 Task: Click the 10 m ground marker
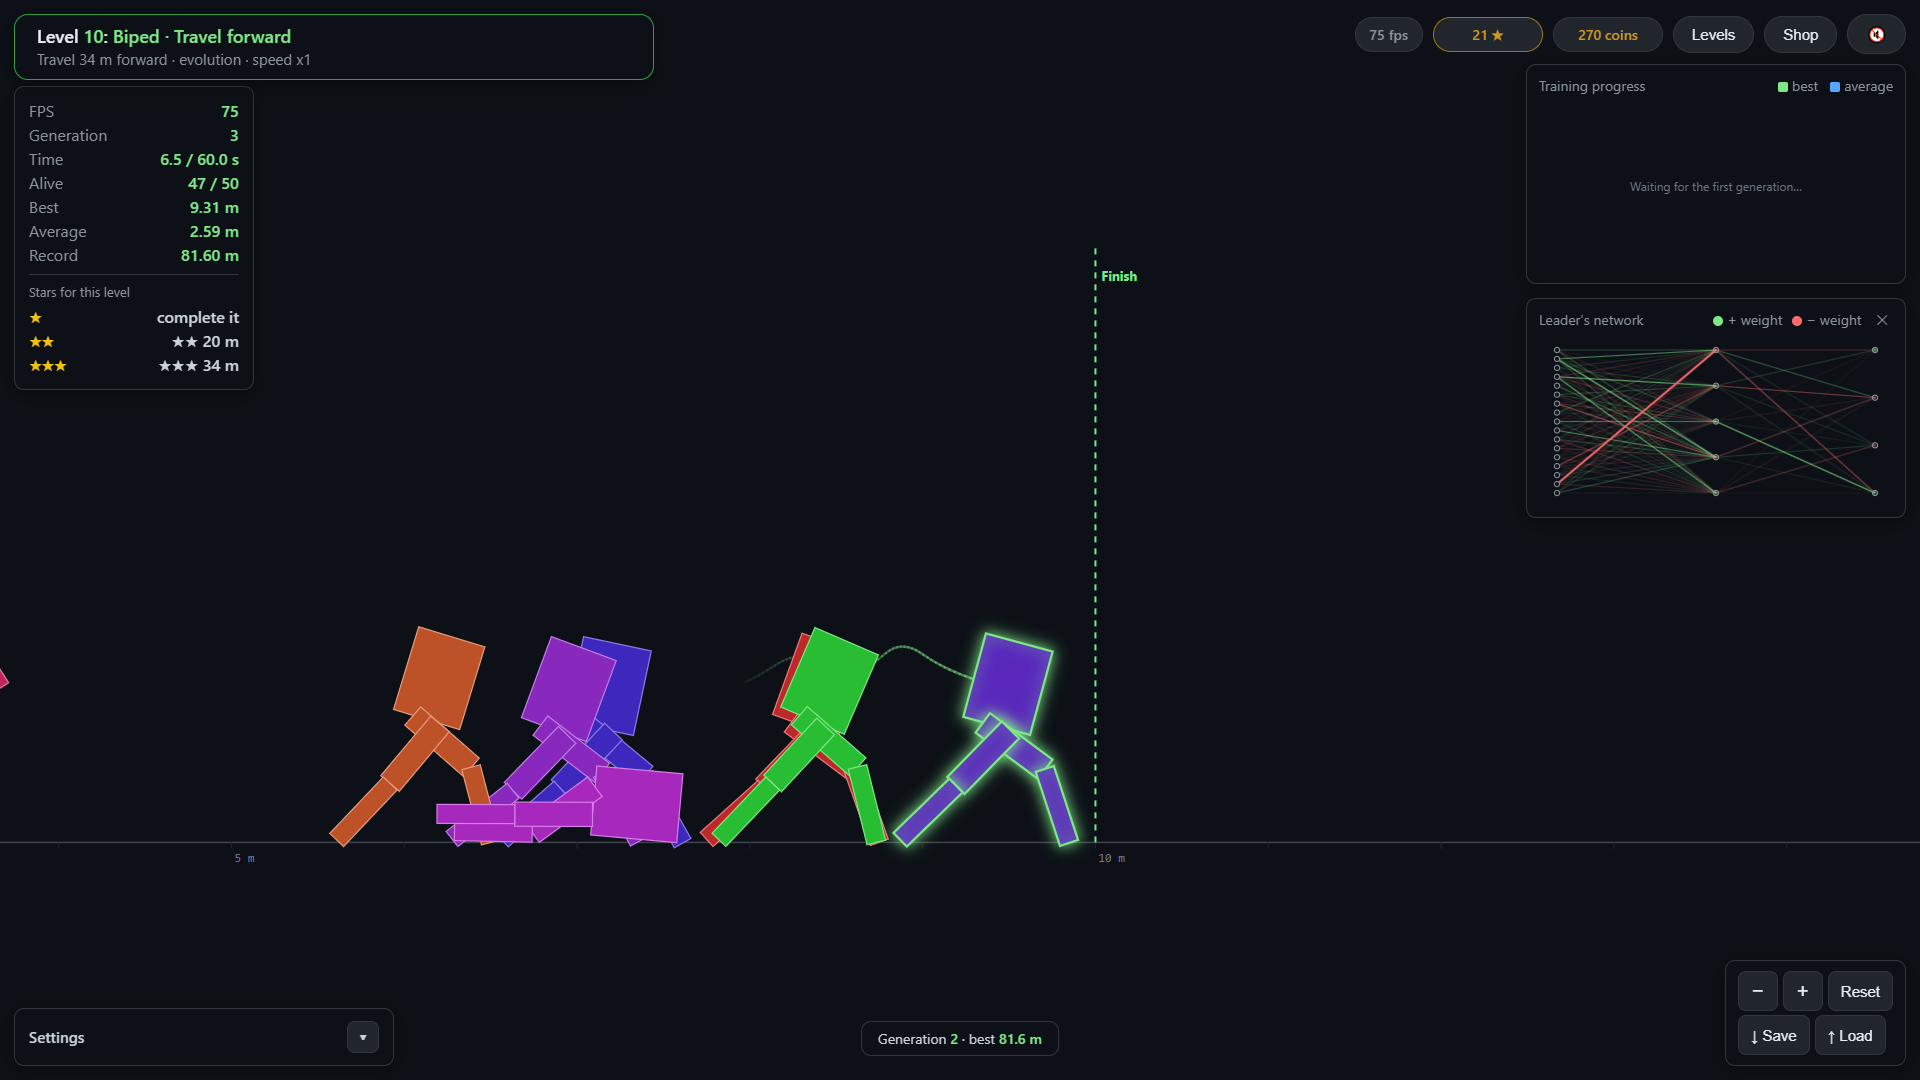1111,858
